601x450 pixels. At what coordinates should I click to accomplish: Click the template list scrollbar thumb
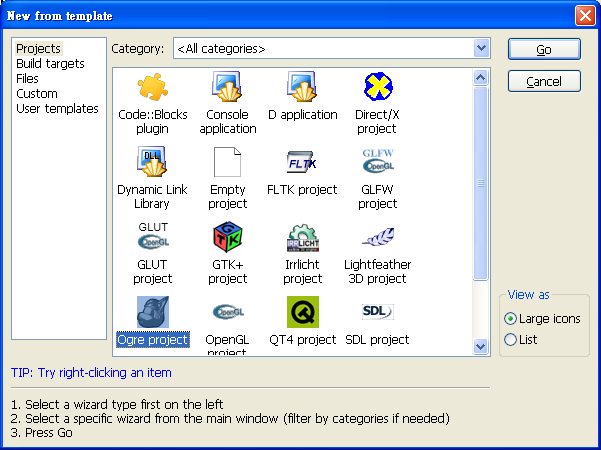[480, 184]
